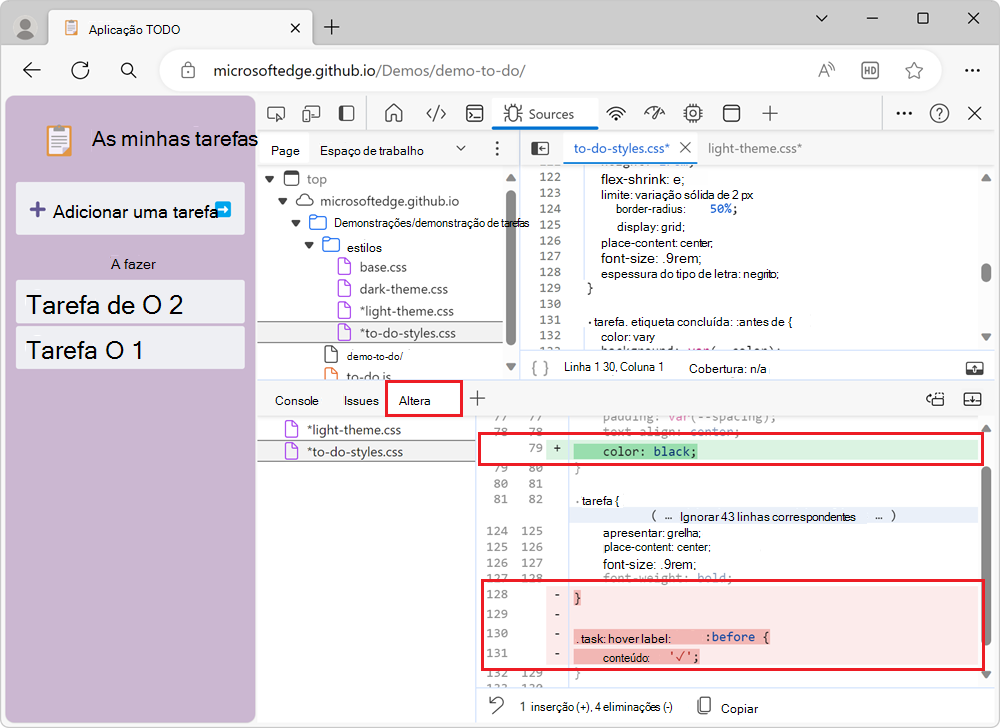
Task: Select dark-theme.css in the file tree
Action: point(403,289)
